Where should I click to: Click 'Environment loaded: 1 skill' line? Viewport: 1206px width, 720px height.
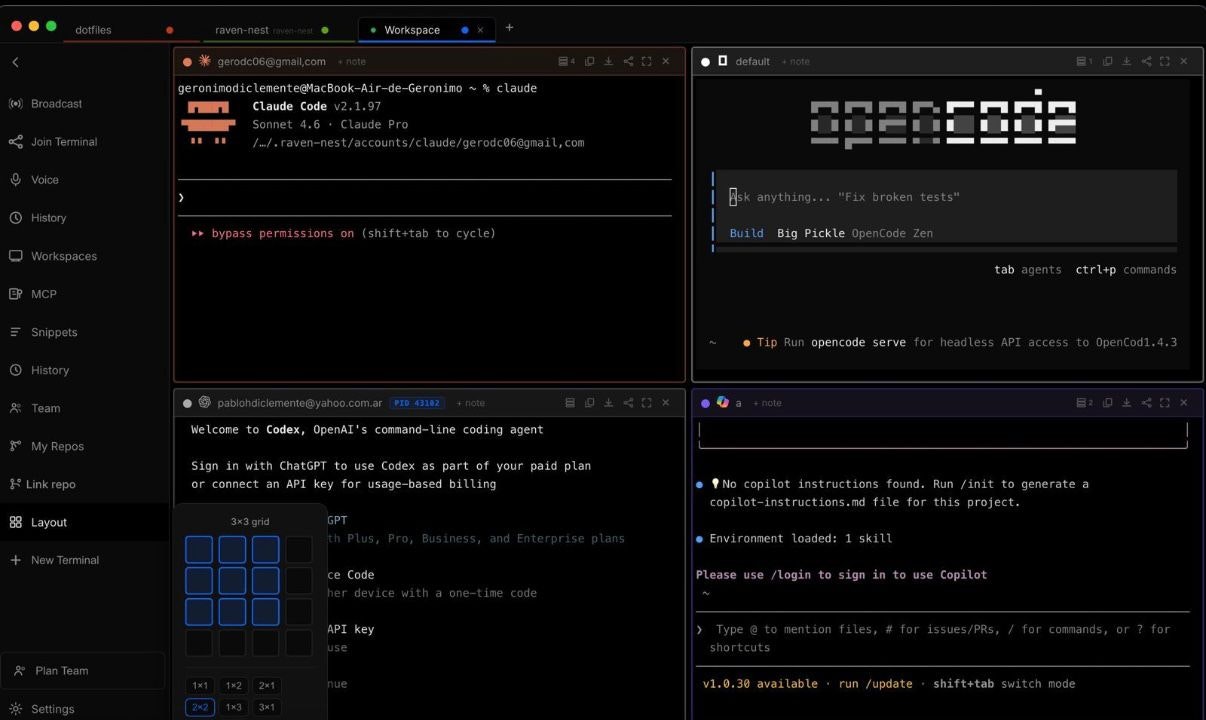pos(800,539)
